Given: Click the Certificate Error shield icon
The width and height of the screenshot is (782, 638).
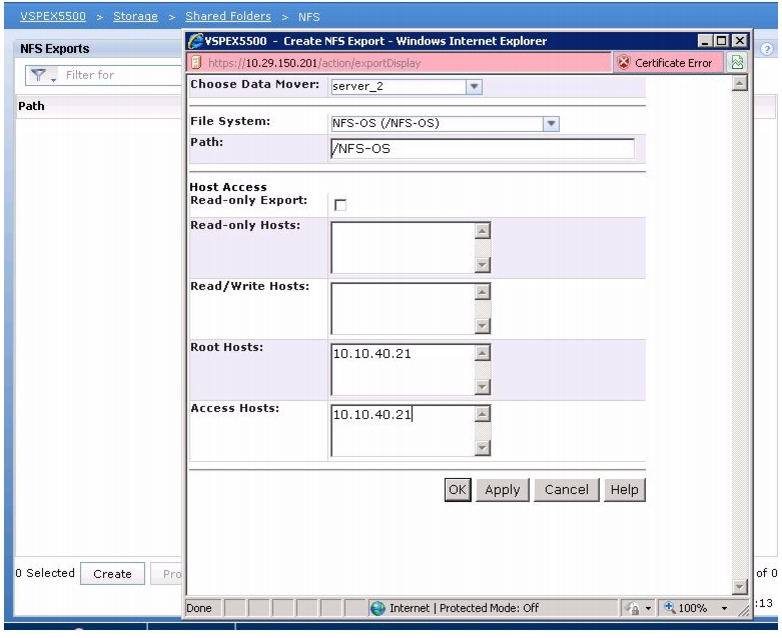Looking at the screenshot, I should click(x=623, y=63).
